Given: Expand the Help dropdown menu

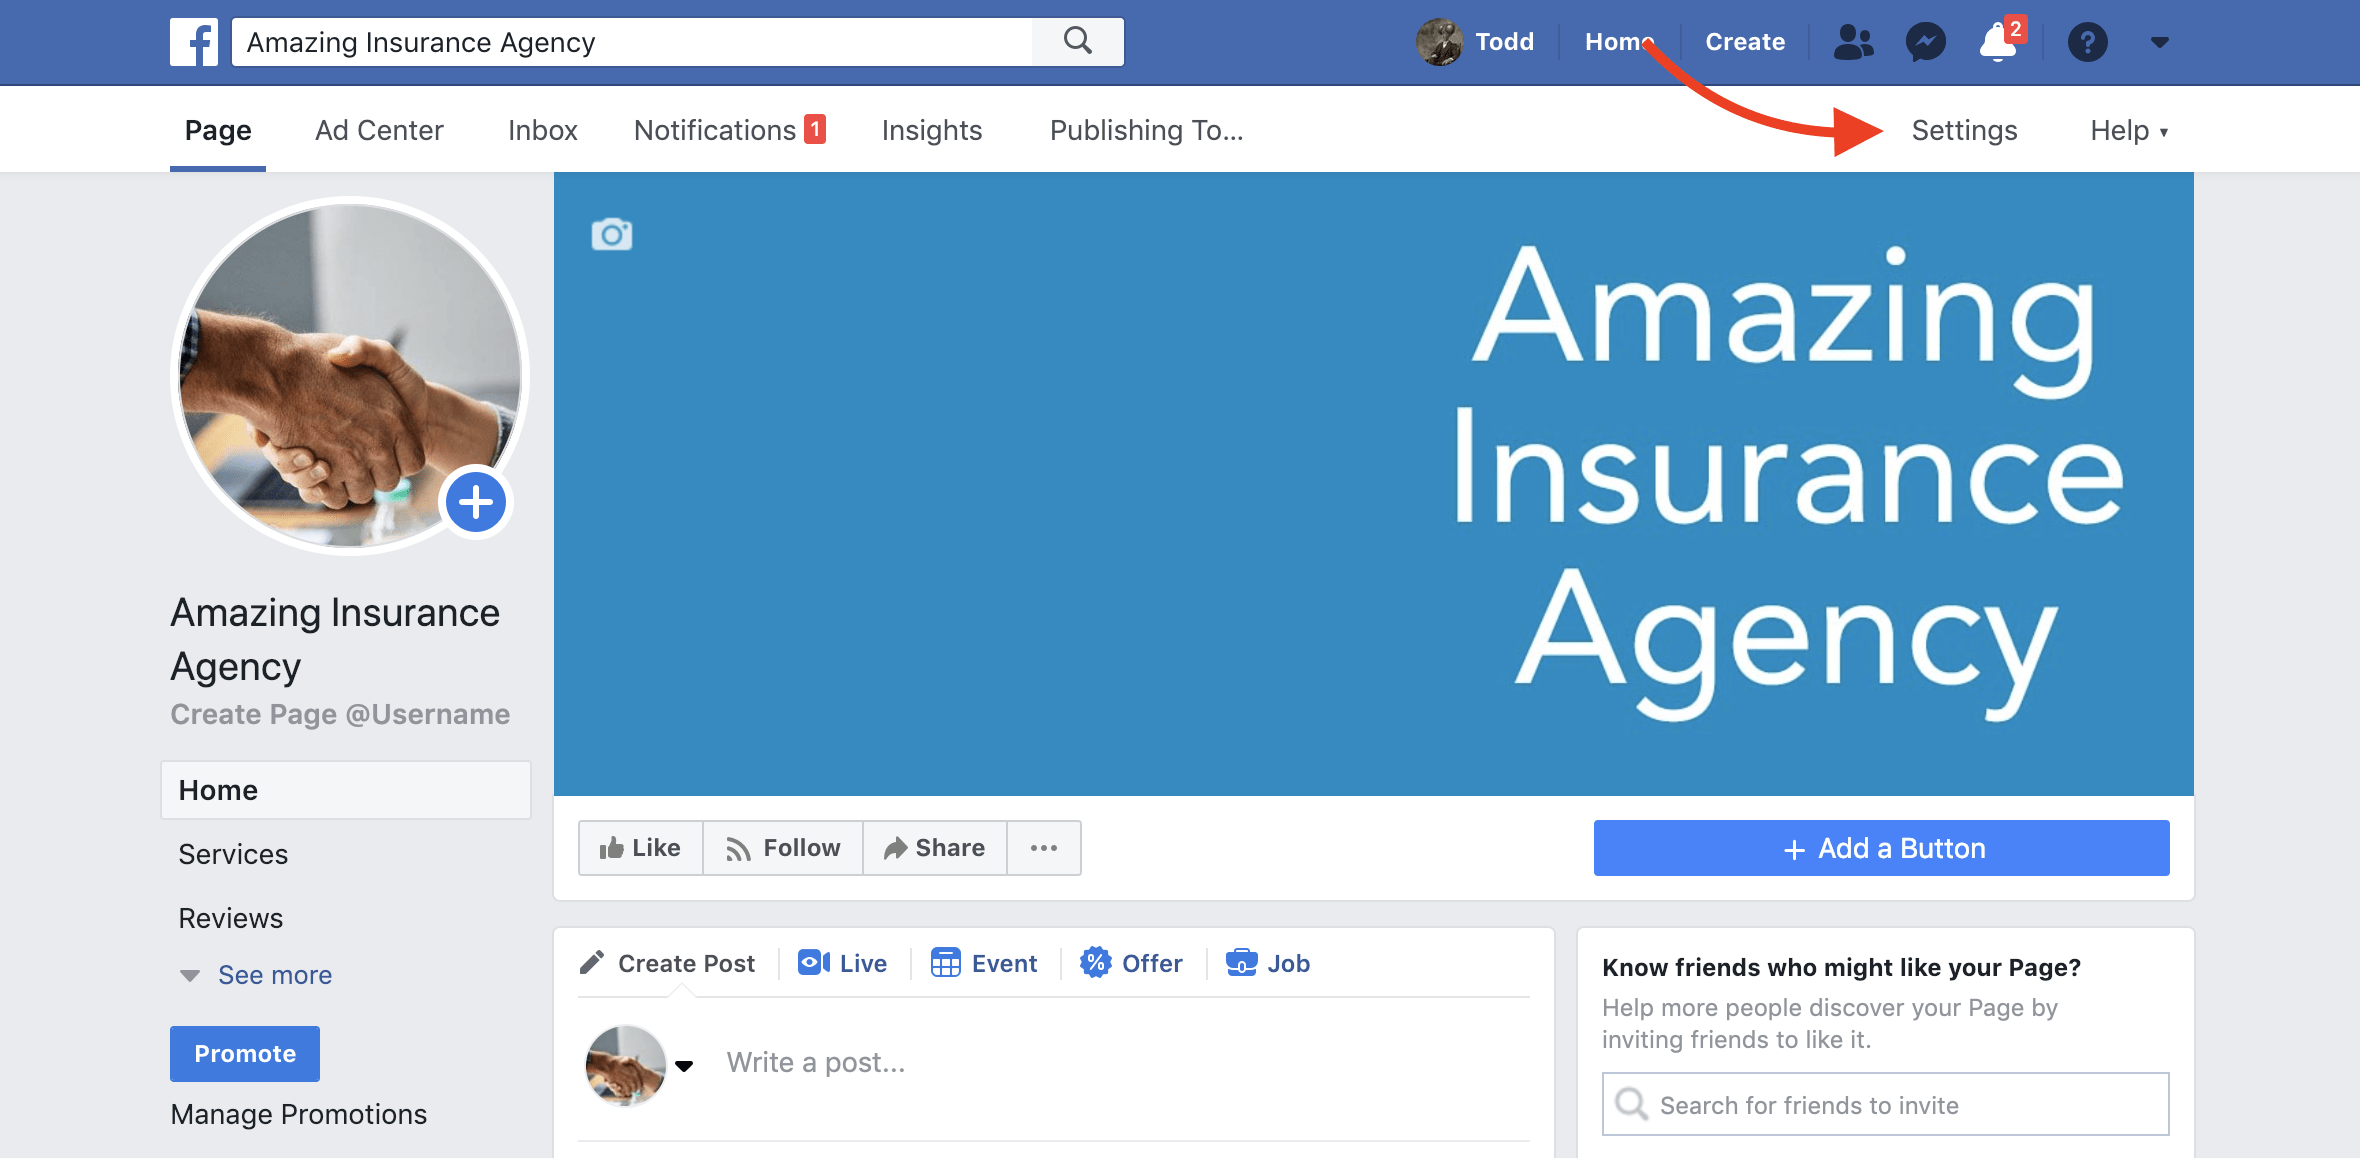Looking at the screenshot, I should coord(2128,131).
